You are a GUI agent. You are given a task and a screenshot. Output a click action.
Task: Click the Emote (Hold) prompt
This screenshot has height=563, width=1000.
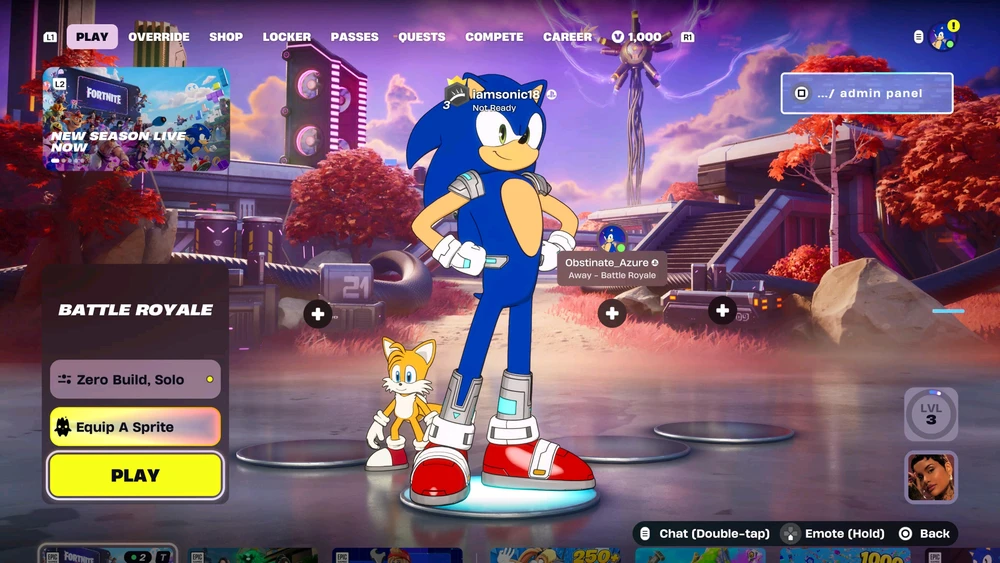[x=834, y=534]
